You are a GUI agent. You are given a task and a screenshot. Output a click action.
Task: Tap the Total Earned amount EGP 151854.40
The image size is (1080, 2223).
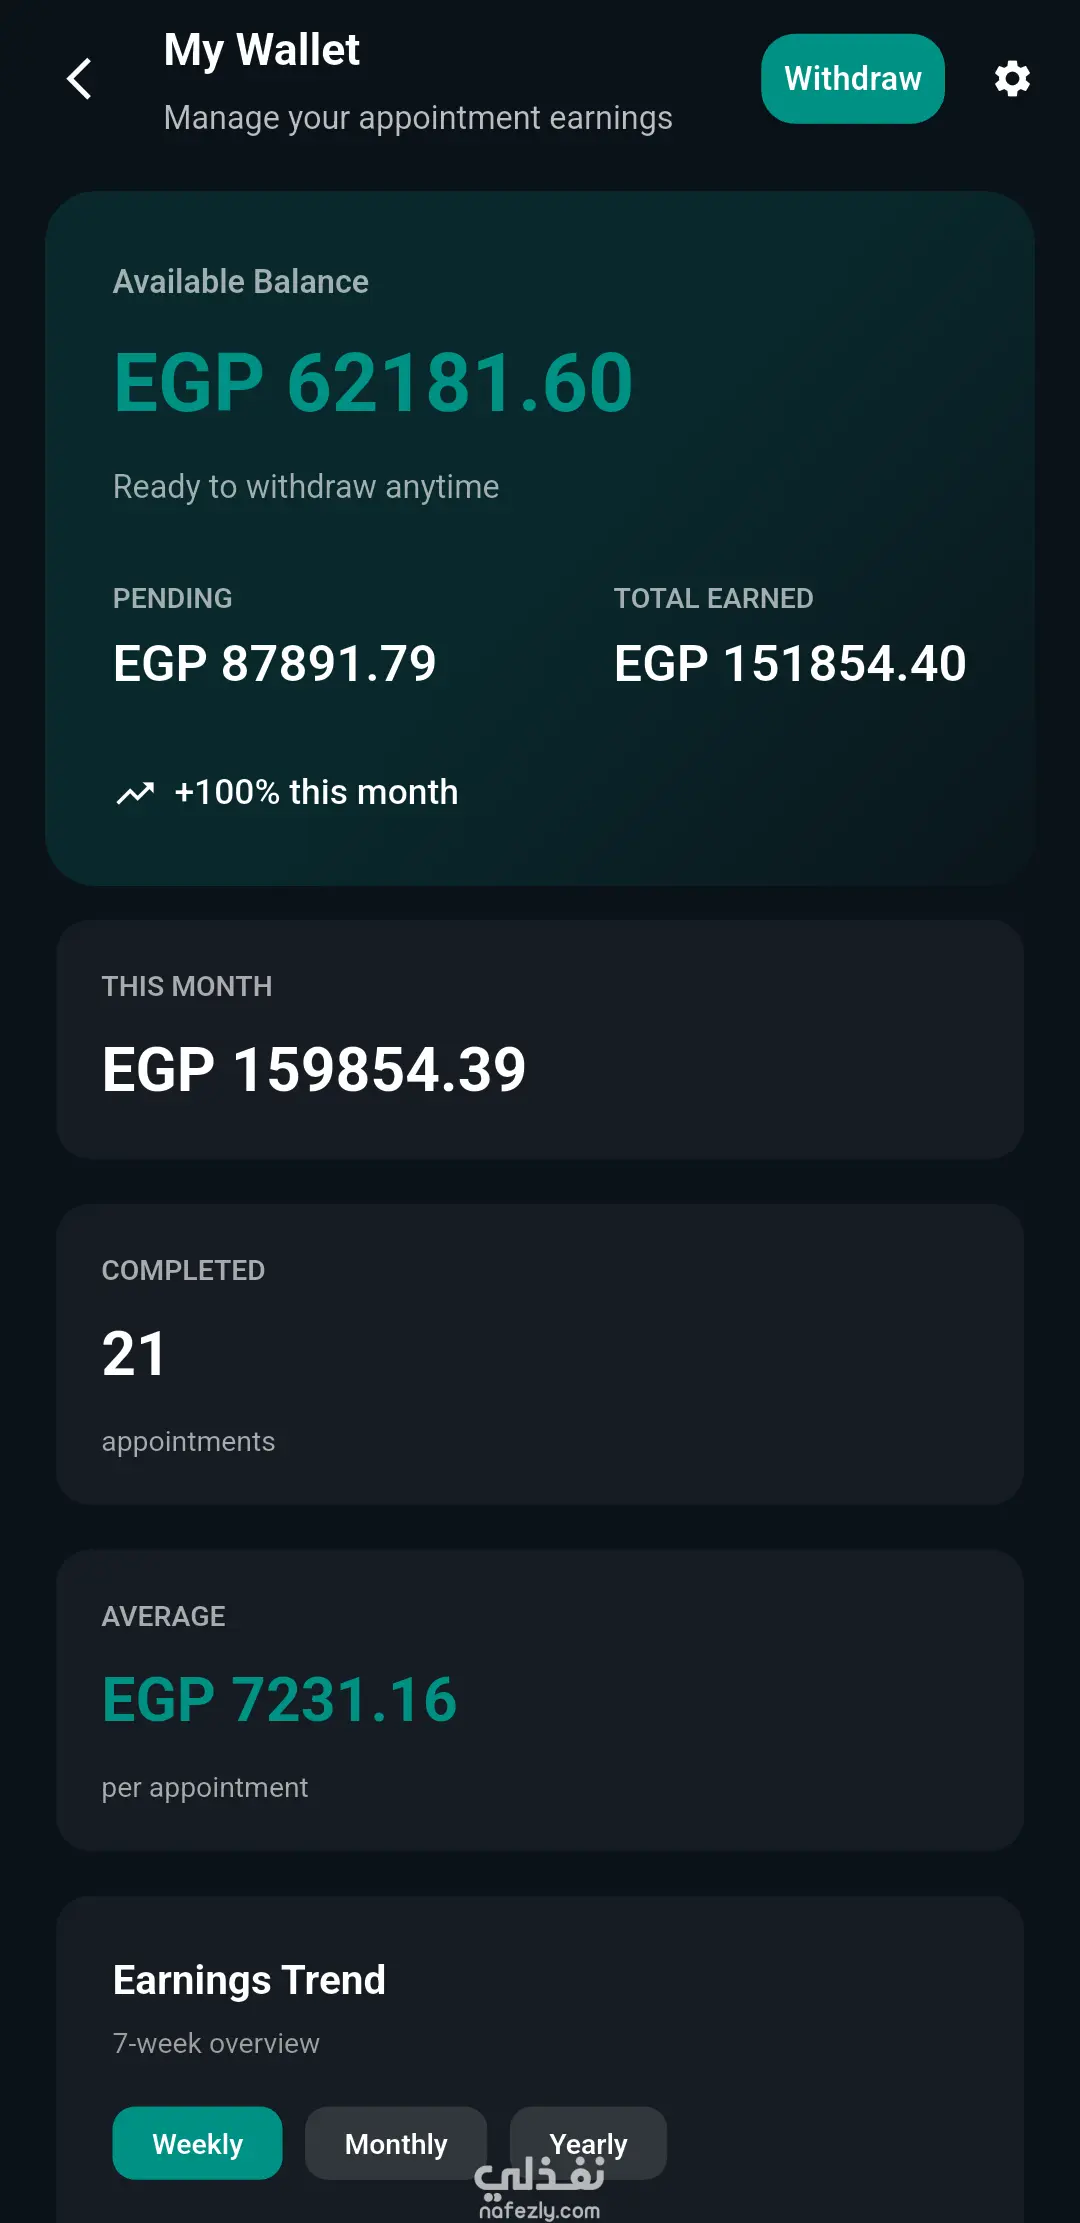coord(790,664)
